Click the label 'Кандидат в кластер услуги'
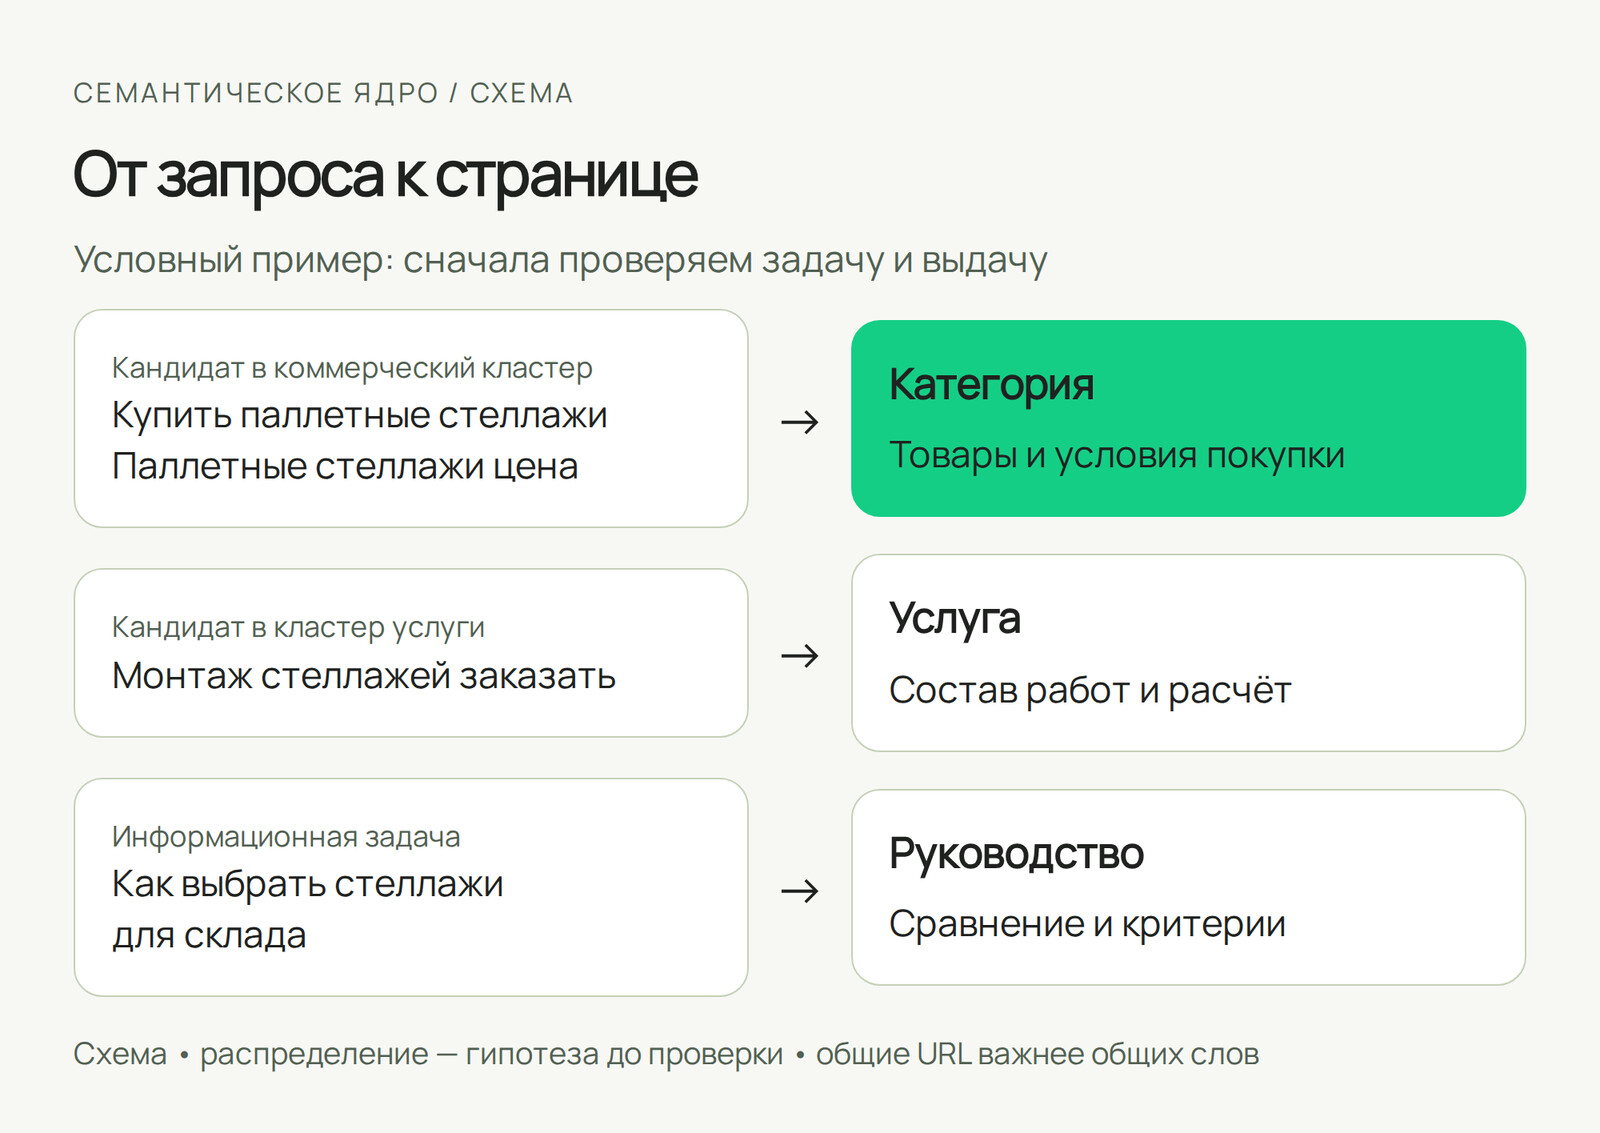Image resolution: width=1600 pixels, height=1133 pixels. pos(298,627)
